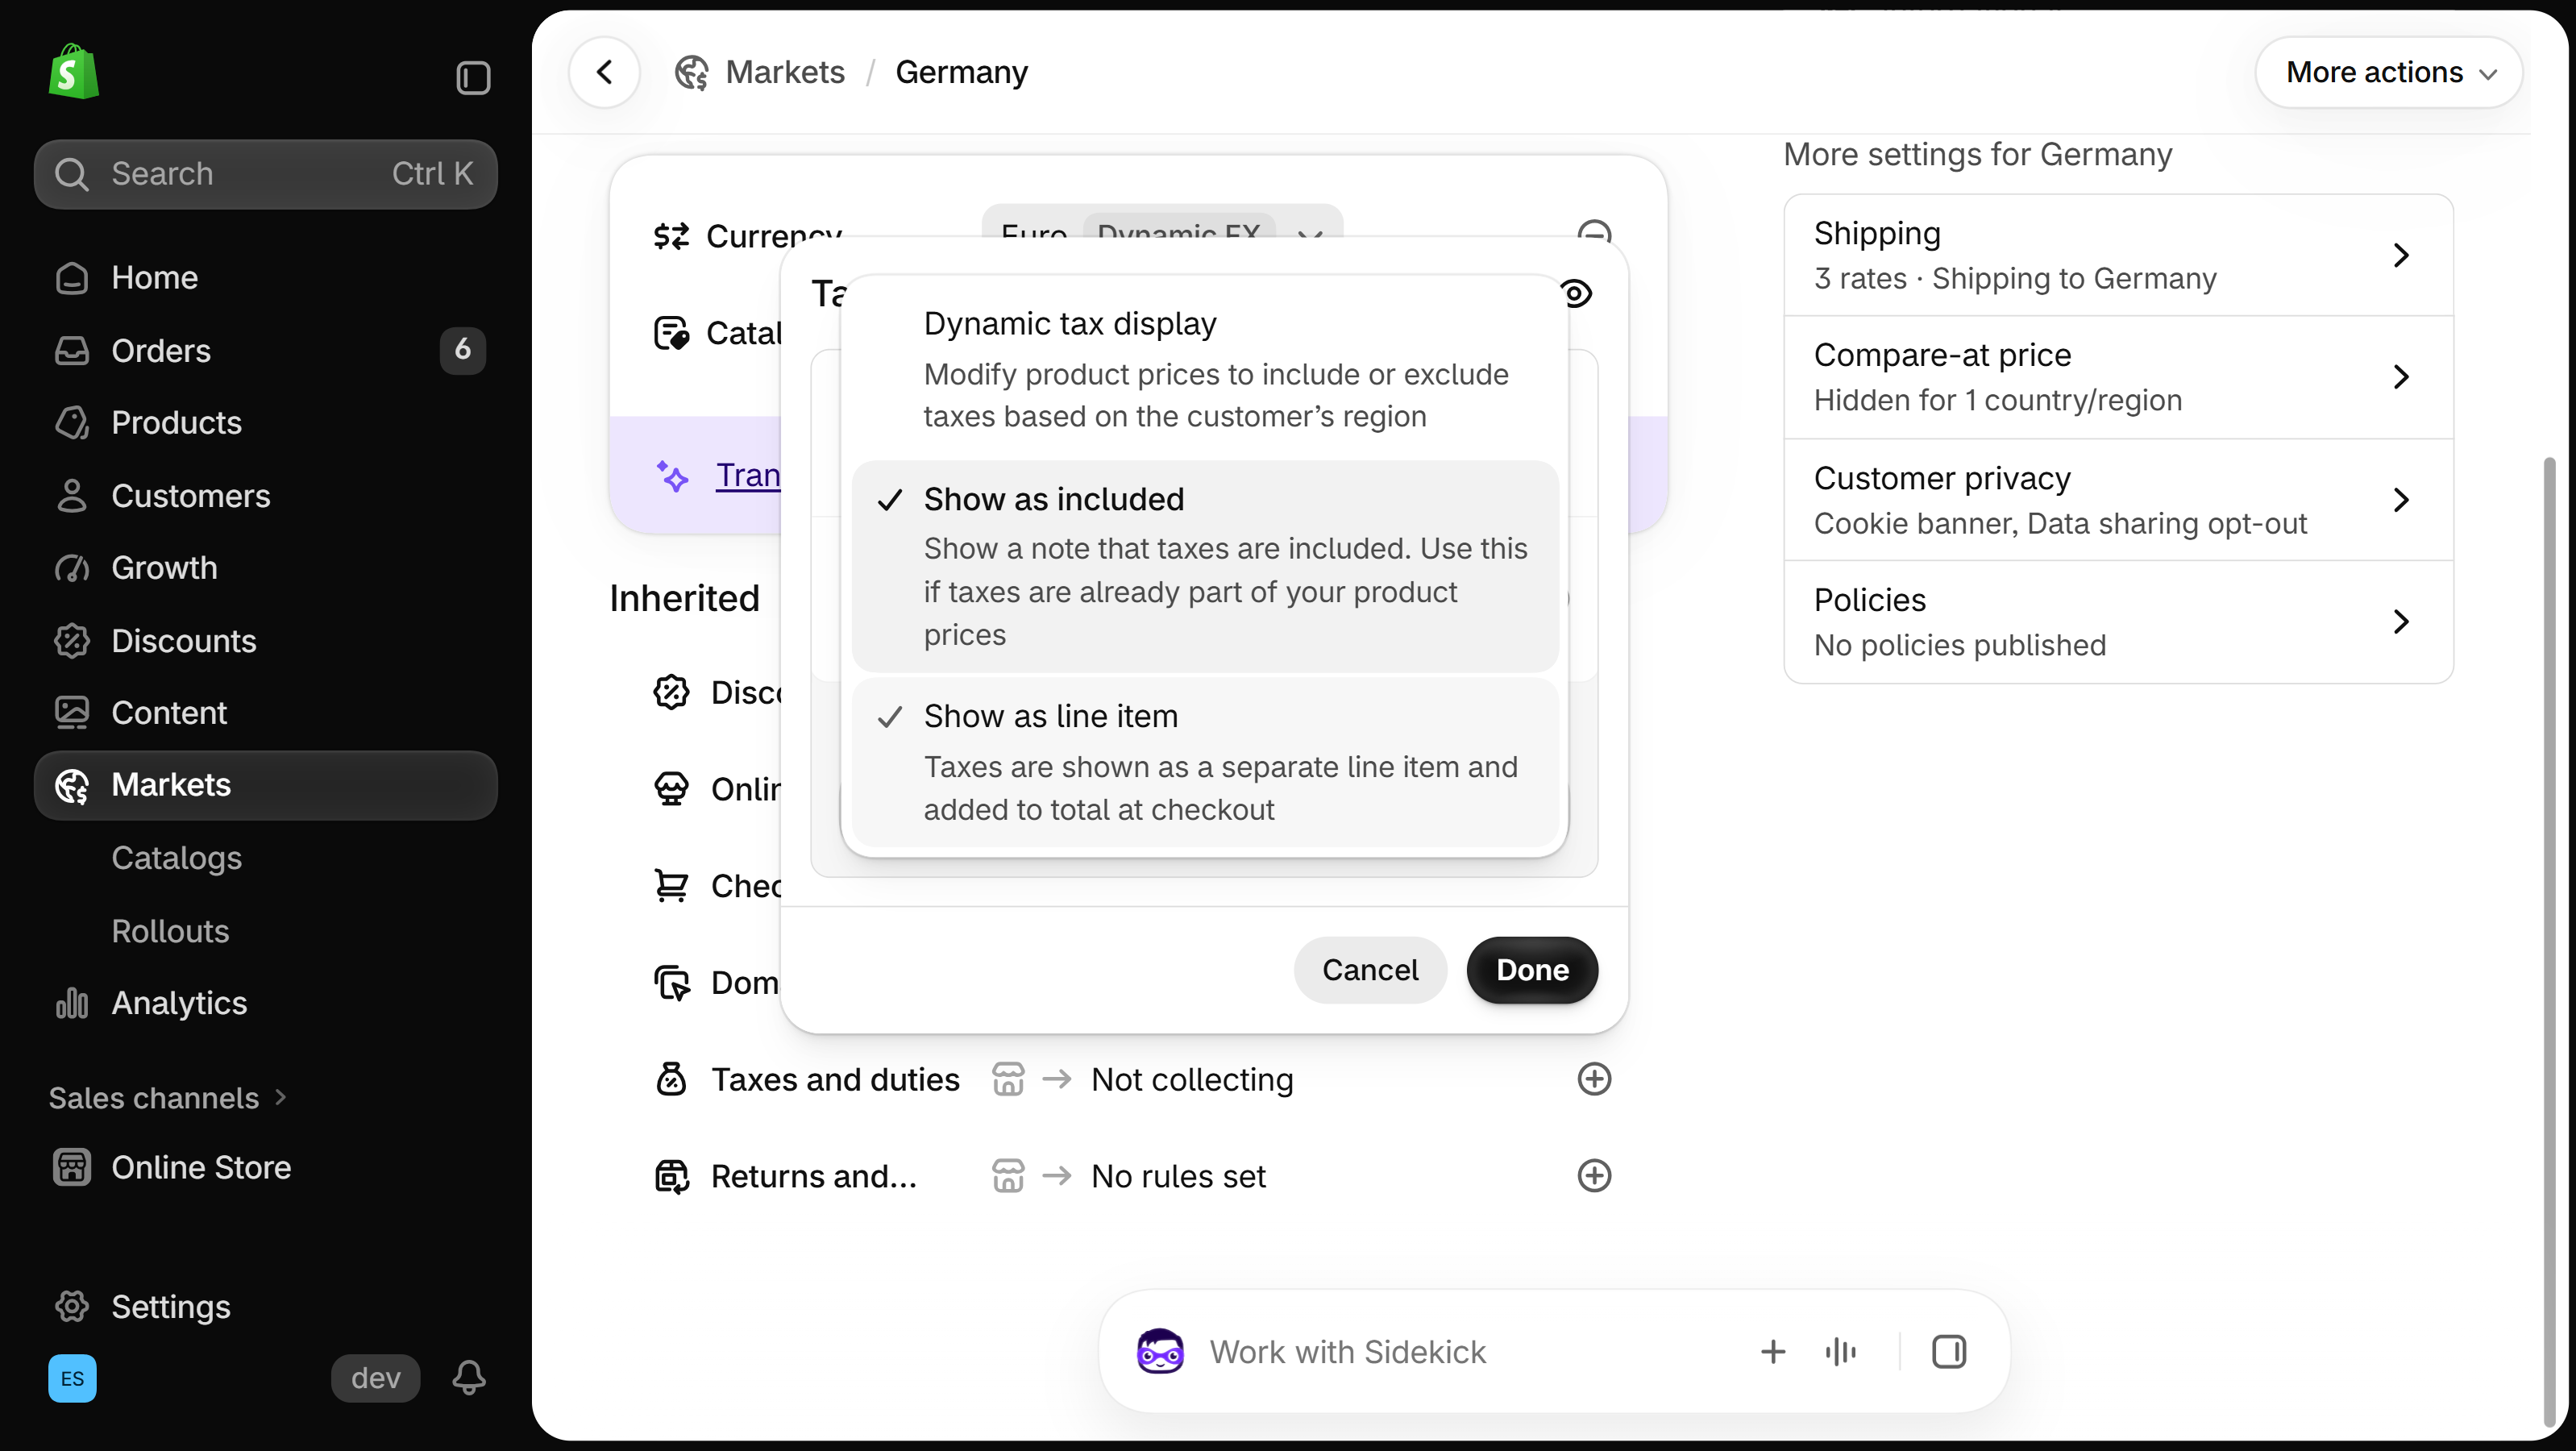Click the Dom... cursor icon under Inherited
This screenshot has height=1451, width=2576.
pos(671,983)
